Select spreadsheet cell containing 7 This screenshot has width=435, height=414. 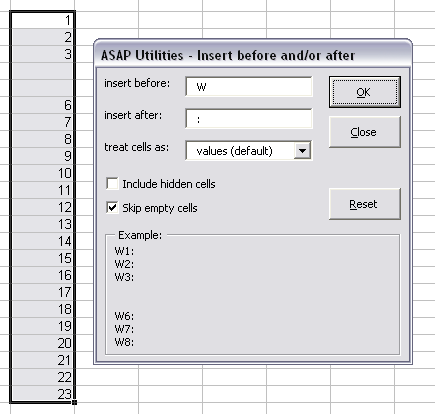coord(43,122)
